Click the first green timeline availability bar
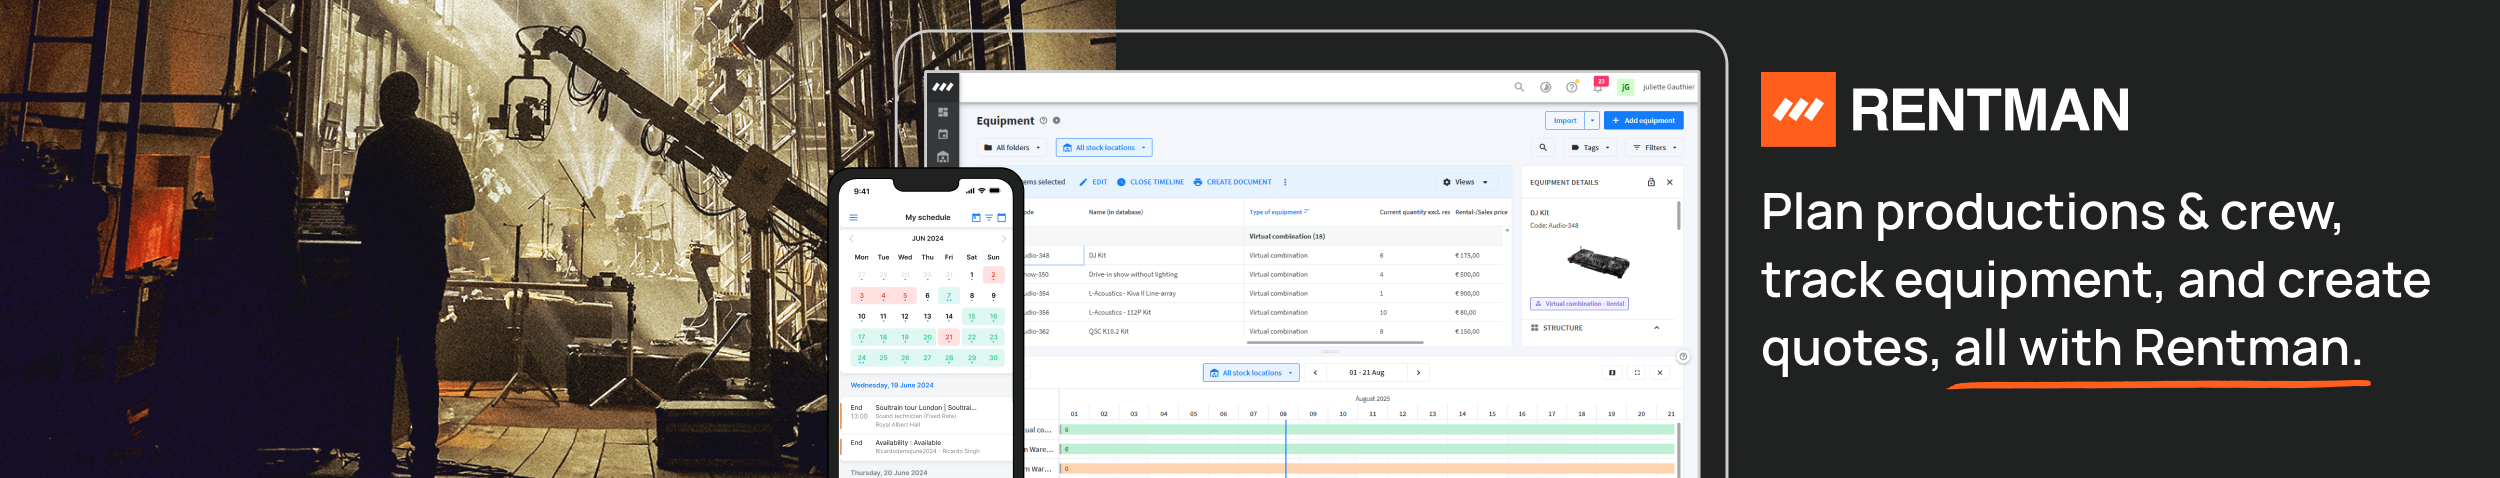2500x478 pixels. coord(1366,429)
